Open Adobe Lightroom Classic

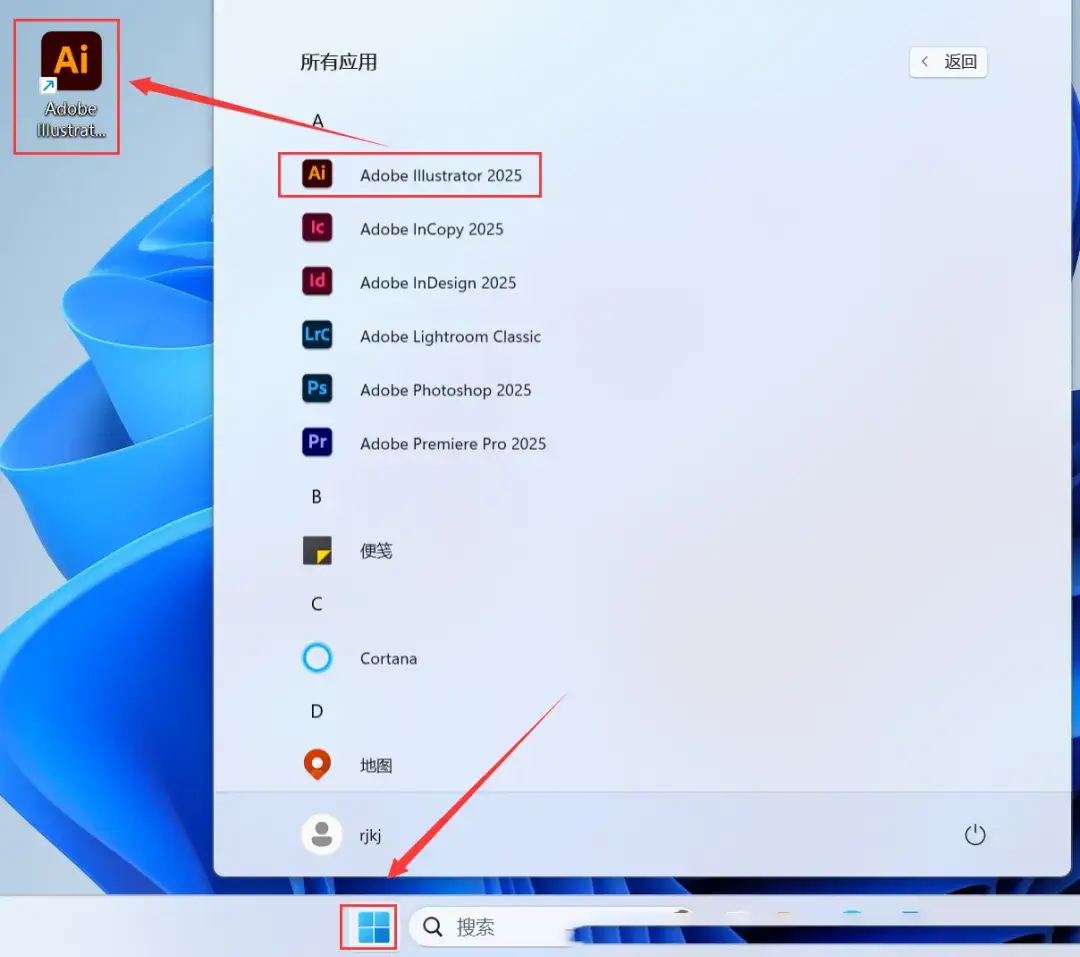coord(449,336)
